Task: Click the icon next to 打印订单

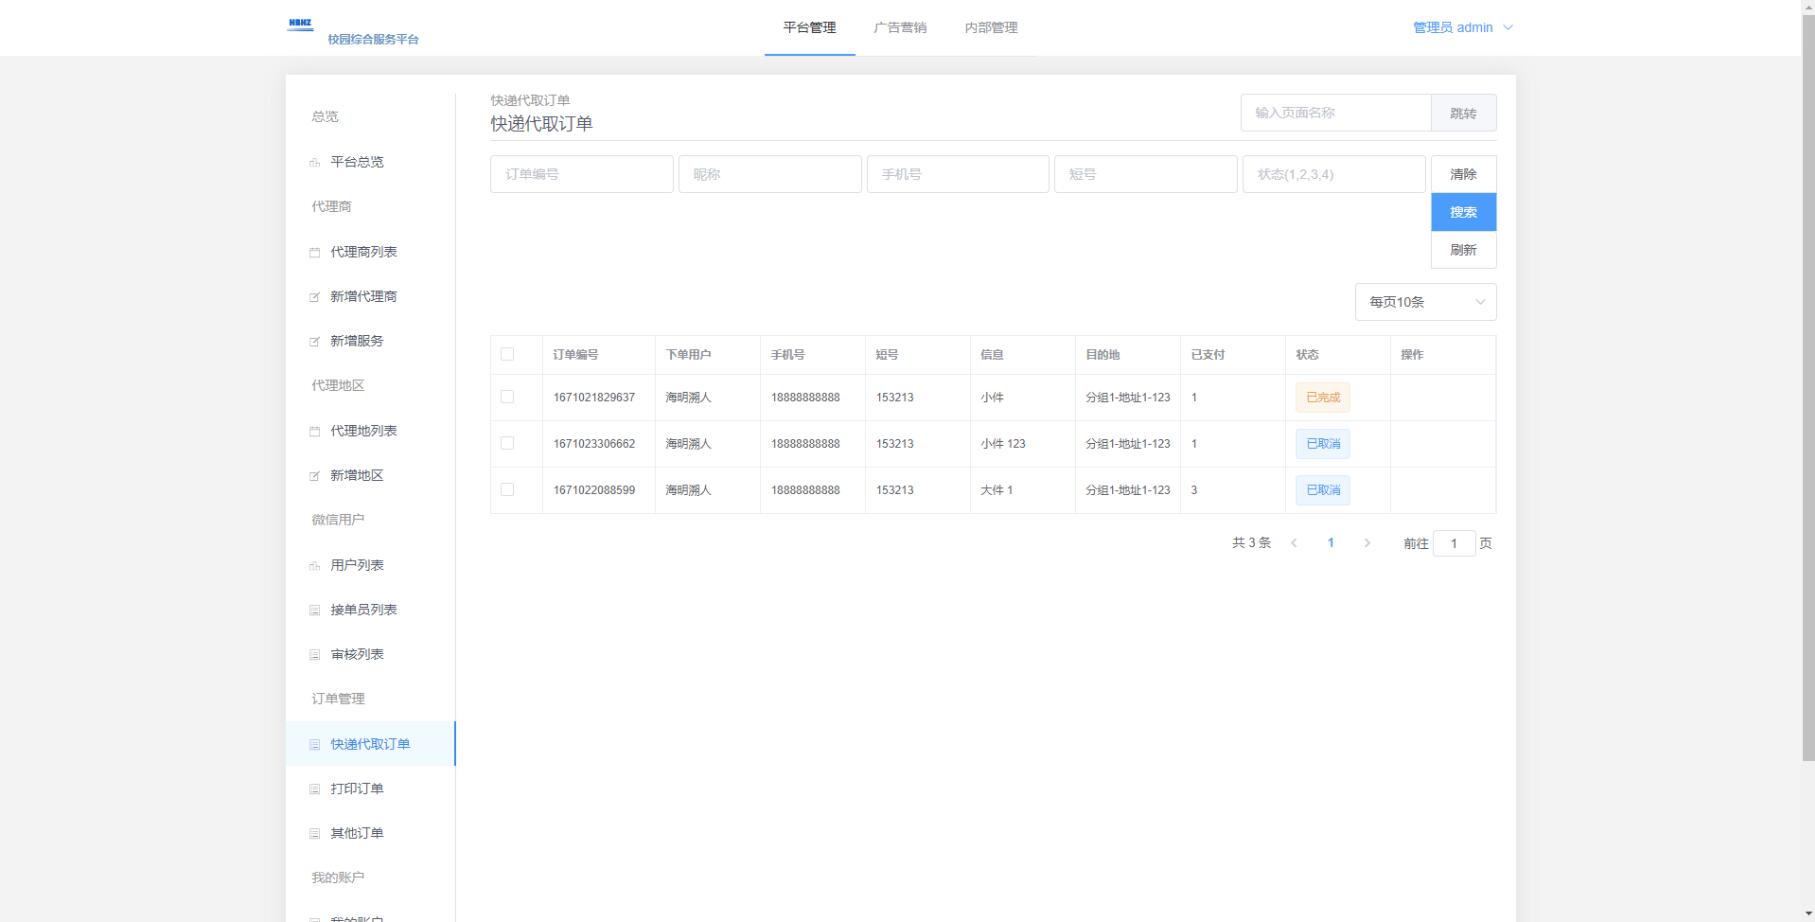Action: (x=315, y=789)
